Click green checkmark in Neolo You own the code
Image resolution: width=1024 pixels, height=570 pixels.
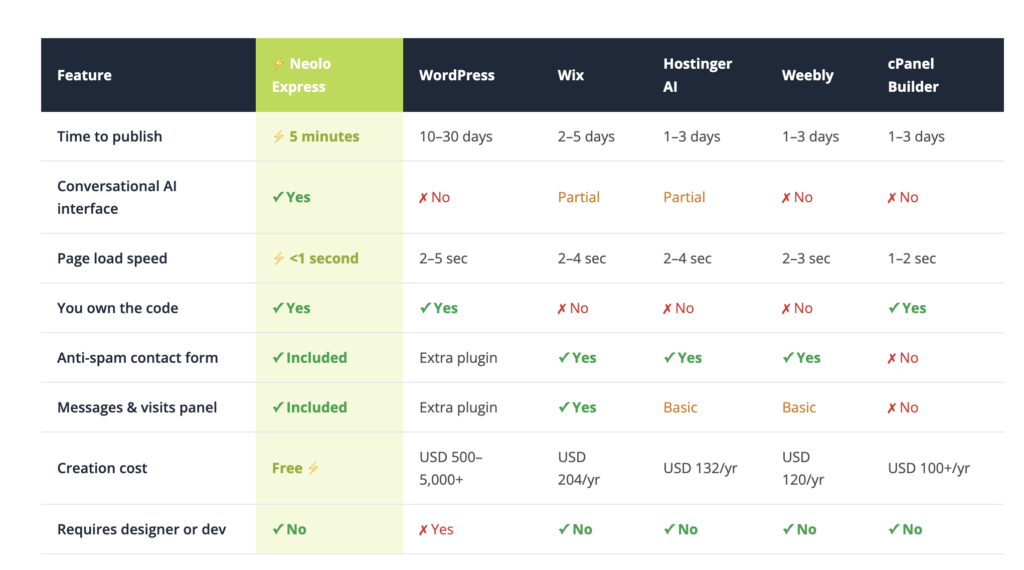coord(278,308)
